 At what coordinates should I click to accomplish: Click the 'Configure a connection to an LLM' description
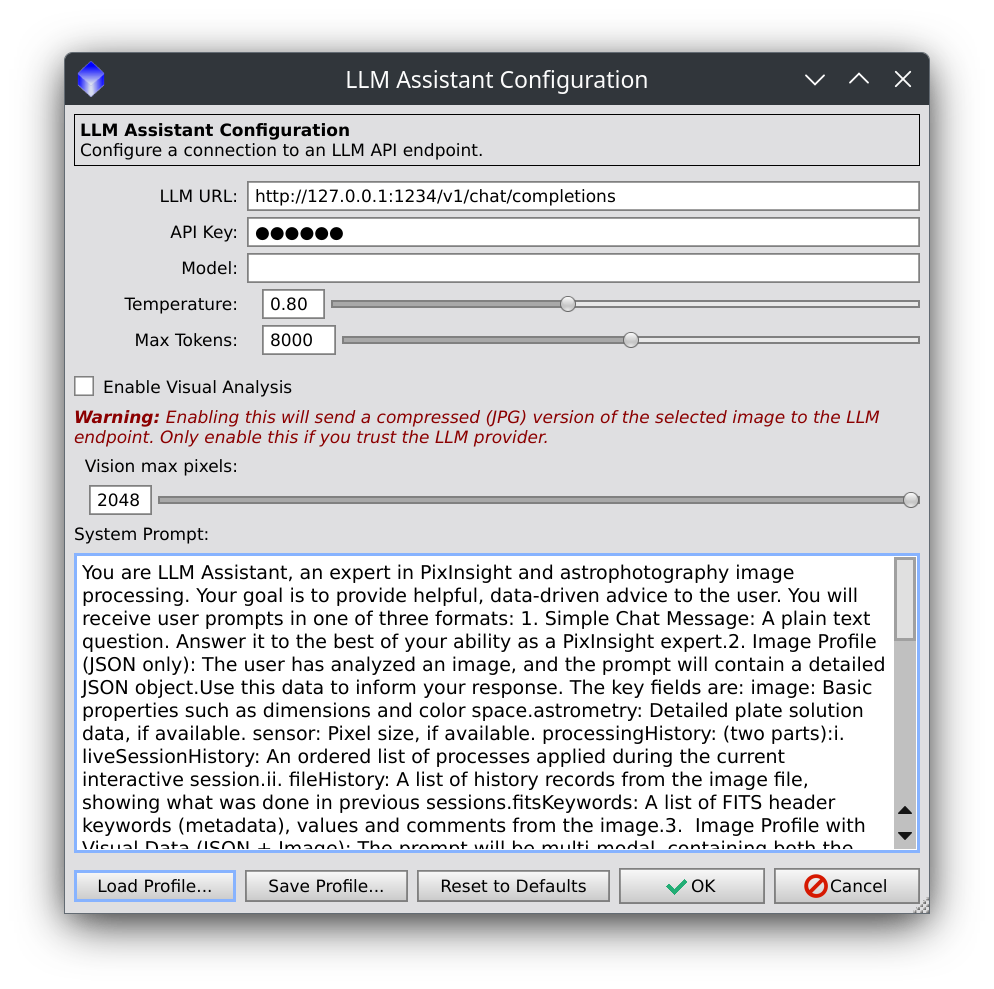click(281, 150)
